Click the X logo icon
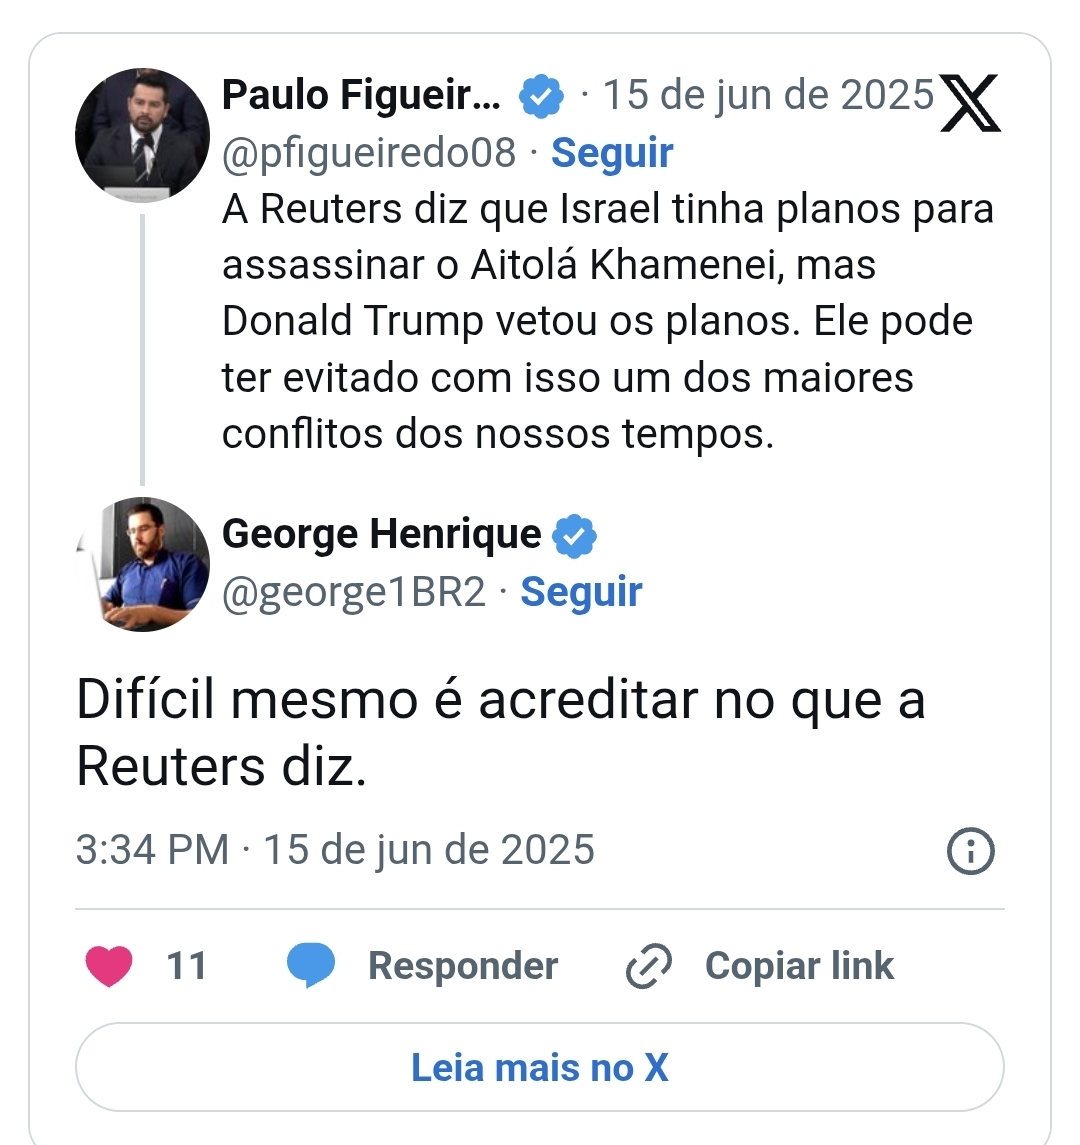Screen dimensions: 1080x1145 coord(970,103)
